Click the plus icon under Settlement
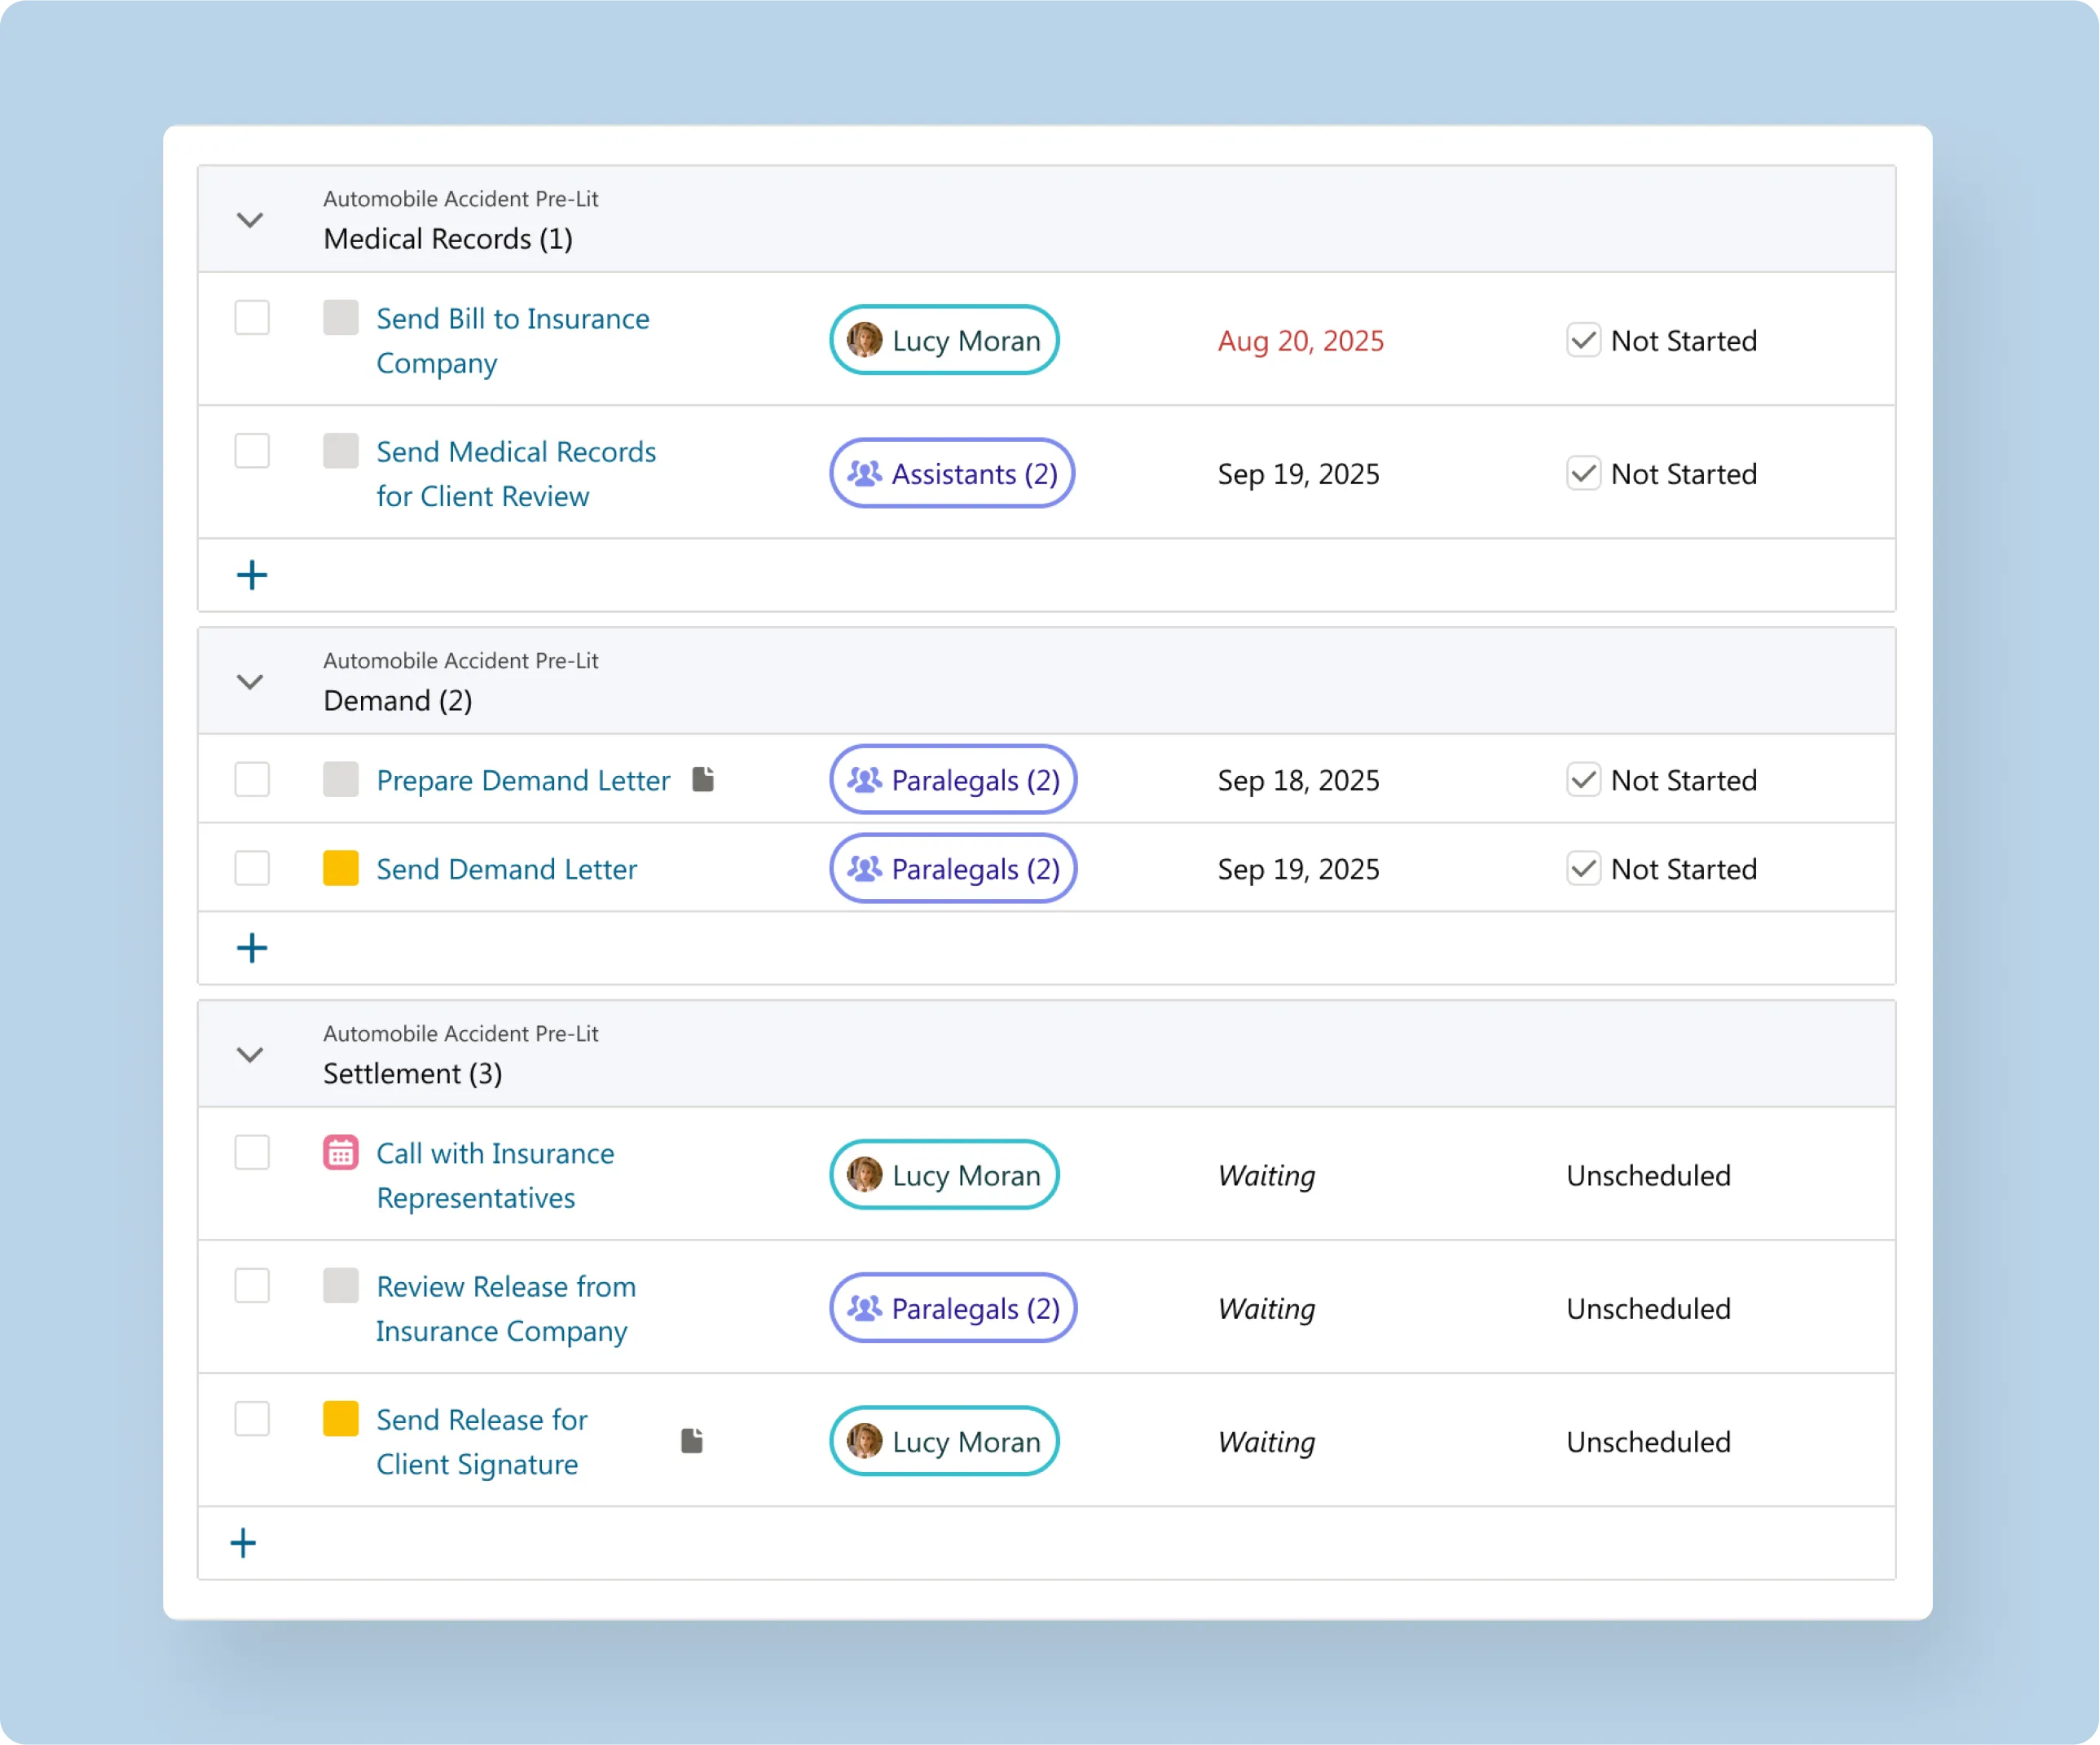Image resolution: width=2100 pixels, height=1745 pixels. tap(243, 1543)
